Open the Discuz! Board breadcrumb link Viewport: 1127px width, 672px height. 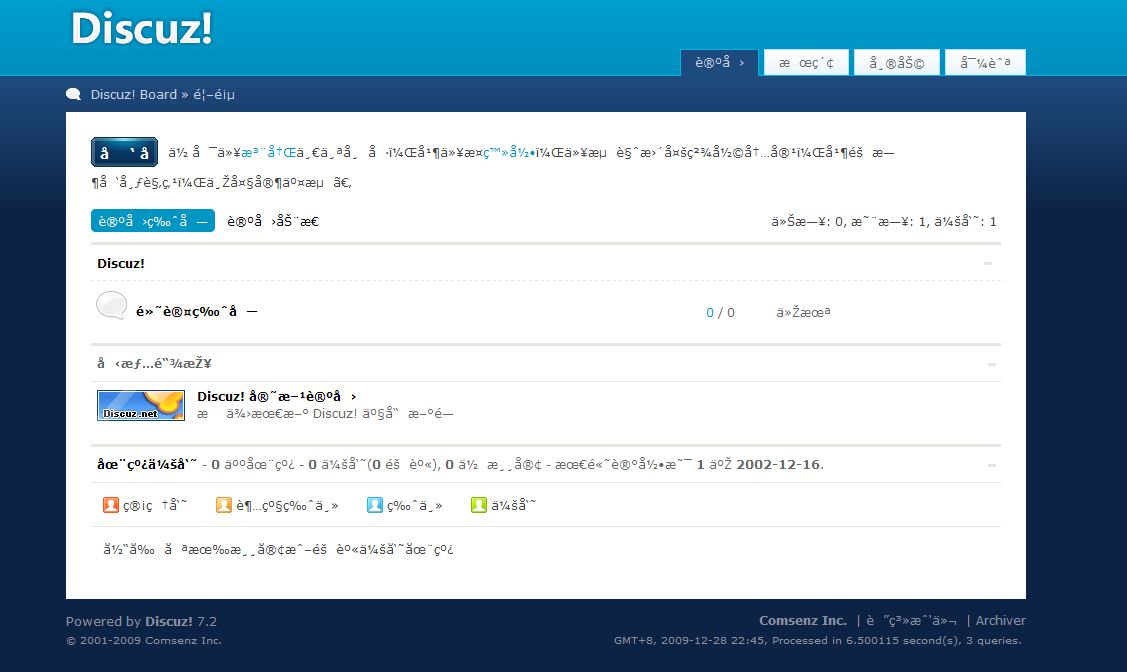point(134,94)
